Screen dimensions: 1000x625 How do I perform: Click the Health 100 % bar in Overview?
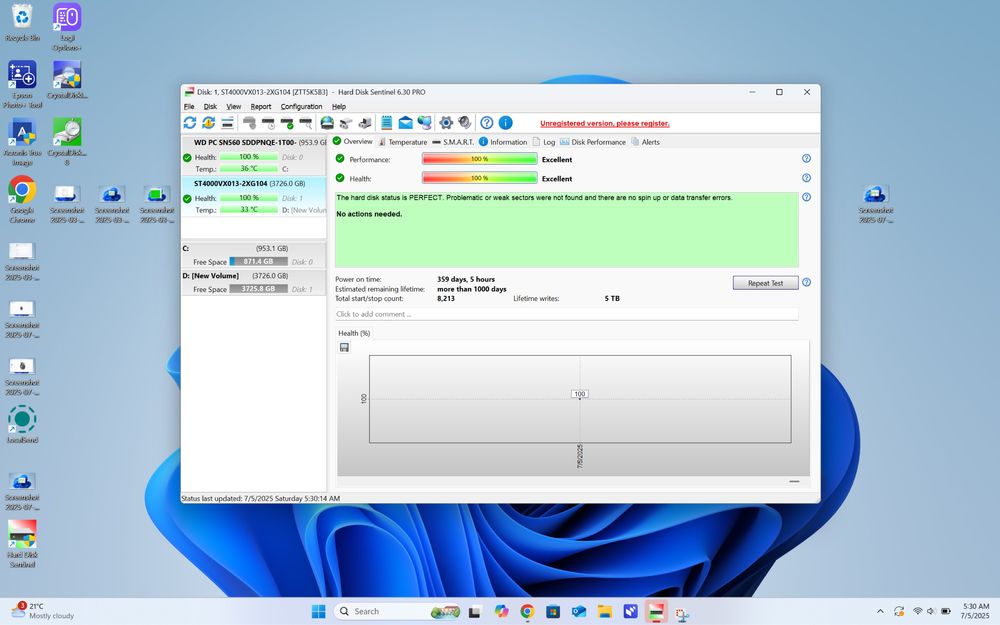480,179
